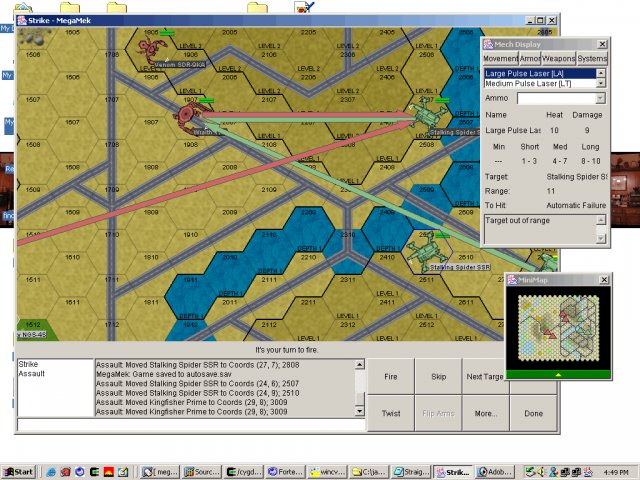Viewport: 640px width, 480px height.
Task: Open the Windows Start menu
Action: coord(19,472)
